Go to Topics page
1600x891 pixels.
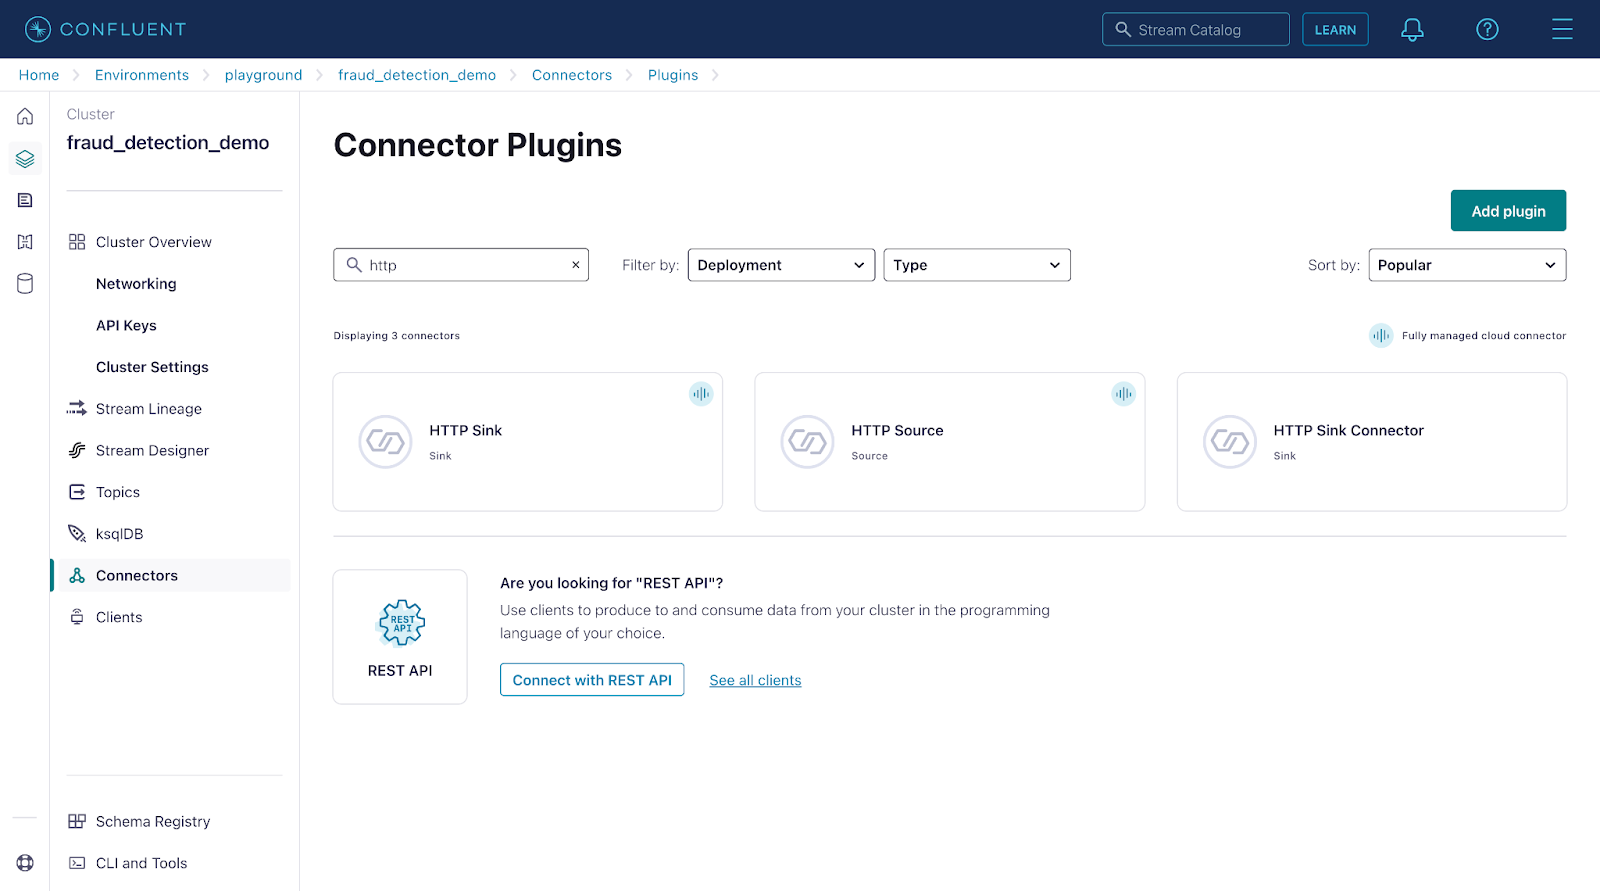pos(118,492)
